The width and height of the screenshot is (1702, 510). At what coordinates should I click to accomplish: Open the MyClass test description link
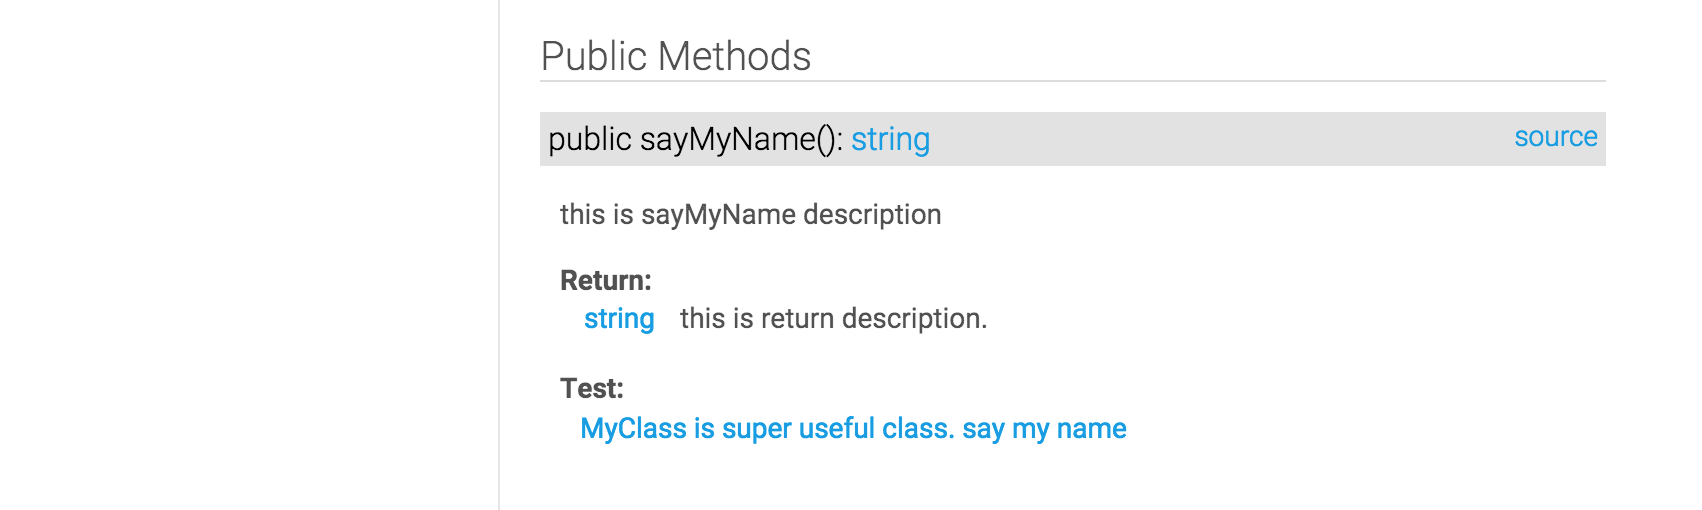coord(853,429)
